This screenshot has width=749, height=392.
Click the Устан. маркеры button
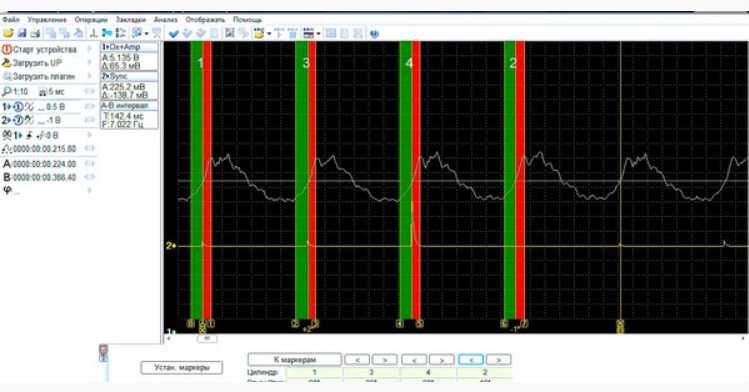coord(182,368)
